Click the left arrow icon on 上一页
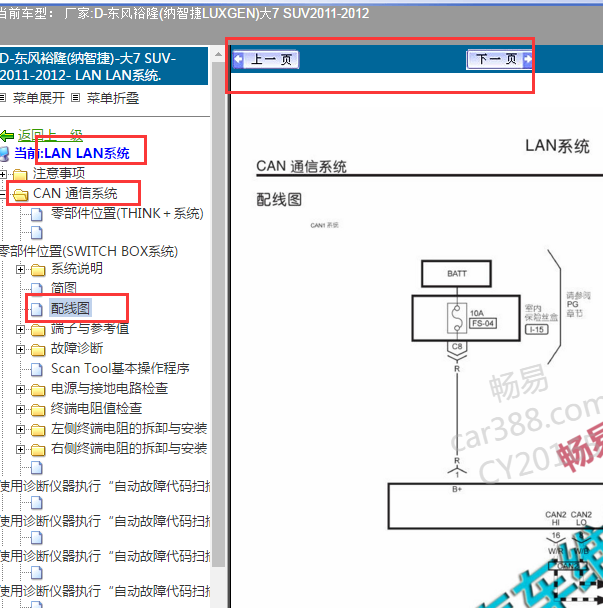Viewport: 603px width, 608px height. [238, 59]
